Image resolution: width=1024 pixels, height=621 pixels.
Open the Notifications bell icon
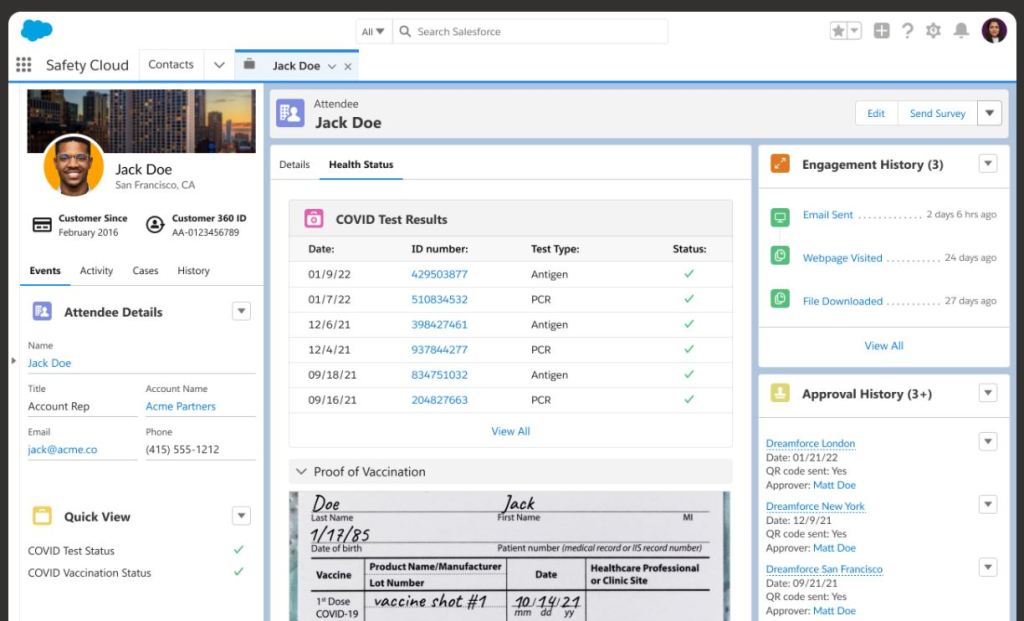coord(961,31)
